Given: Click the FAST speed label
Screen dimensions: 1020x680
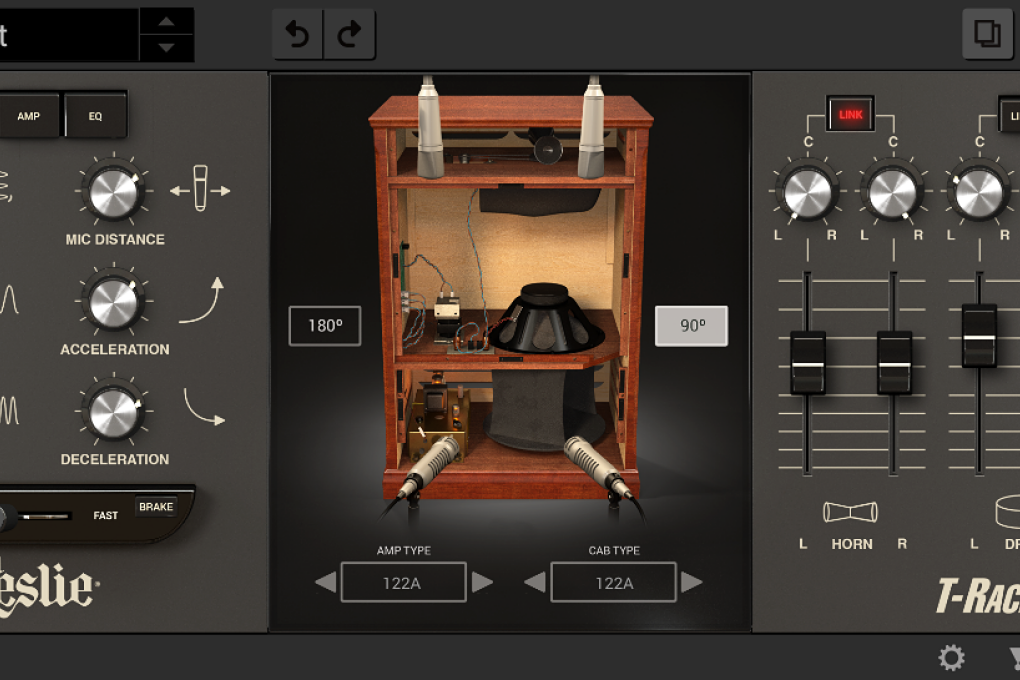Looking at the screenshot, I should [105, 515].
